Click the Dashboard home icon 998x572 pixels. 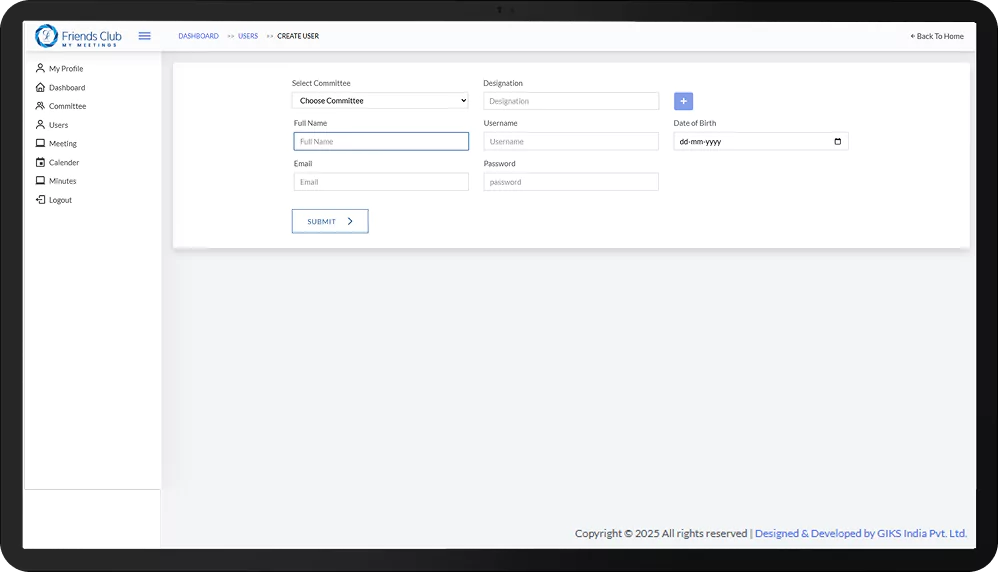click(x=40, y=87)
